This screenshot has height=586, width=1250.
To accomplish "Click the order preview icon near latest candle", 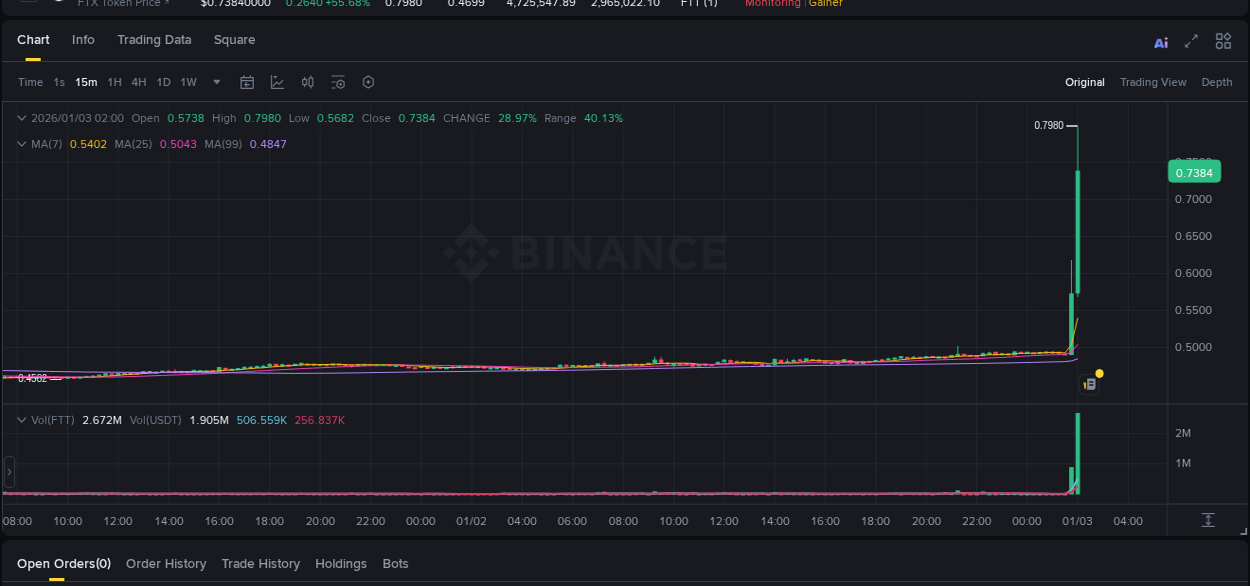I will point(1089,382).
